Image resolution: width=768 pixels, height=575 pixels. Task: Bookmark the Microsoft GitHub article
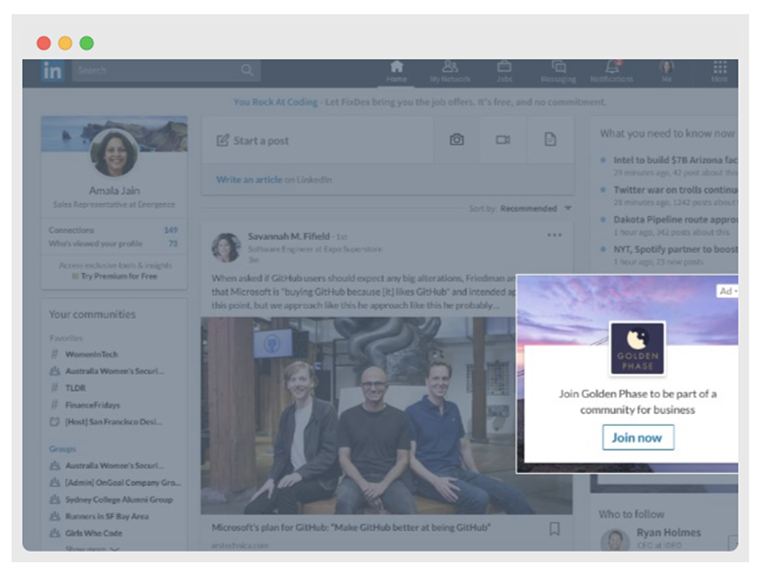[554, 529]
